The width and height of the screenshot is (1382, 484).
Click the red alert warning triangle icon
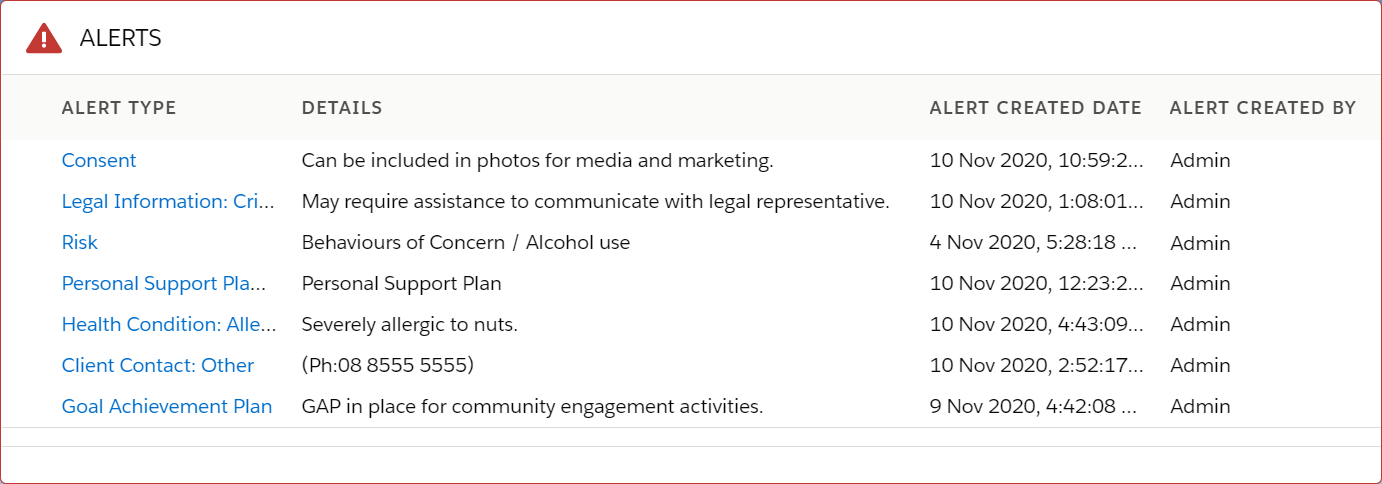click(x=44, y=38)
